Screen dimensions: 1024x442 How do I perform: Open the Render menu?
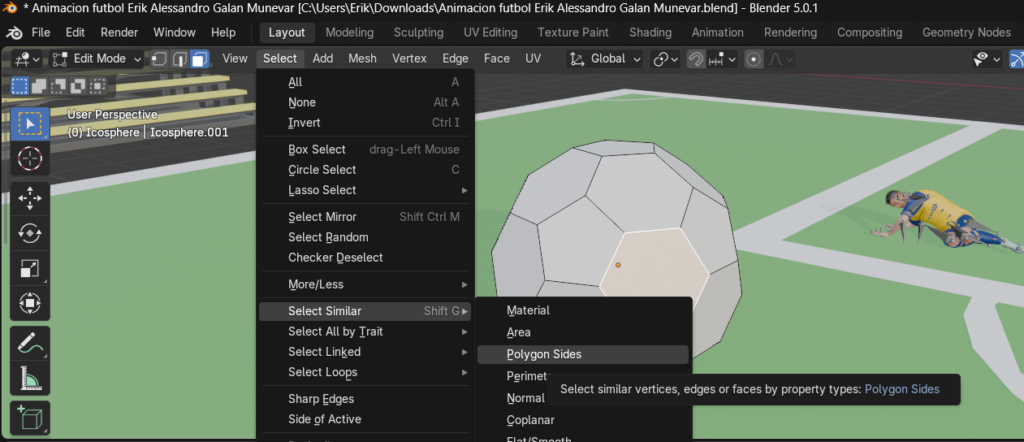coord(120,33)
